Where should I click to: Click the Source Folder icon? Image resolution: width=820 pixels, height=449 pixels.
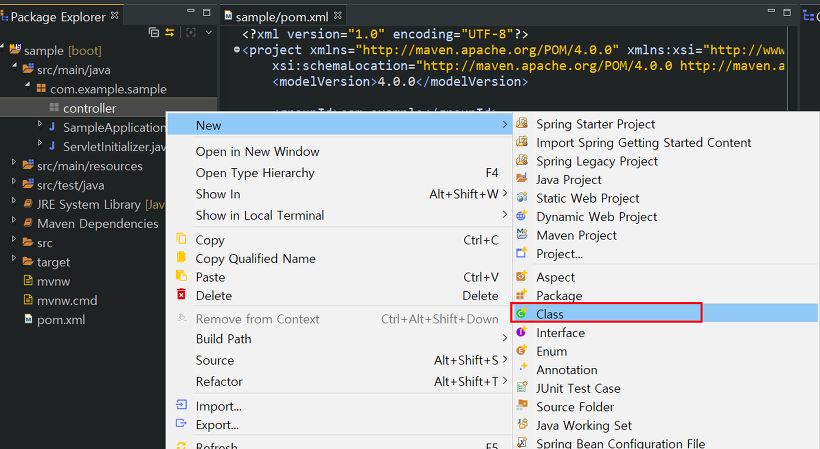point(521,406)
